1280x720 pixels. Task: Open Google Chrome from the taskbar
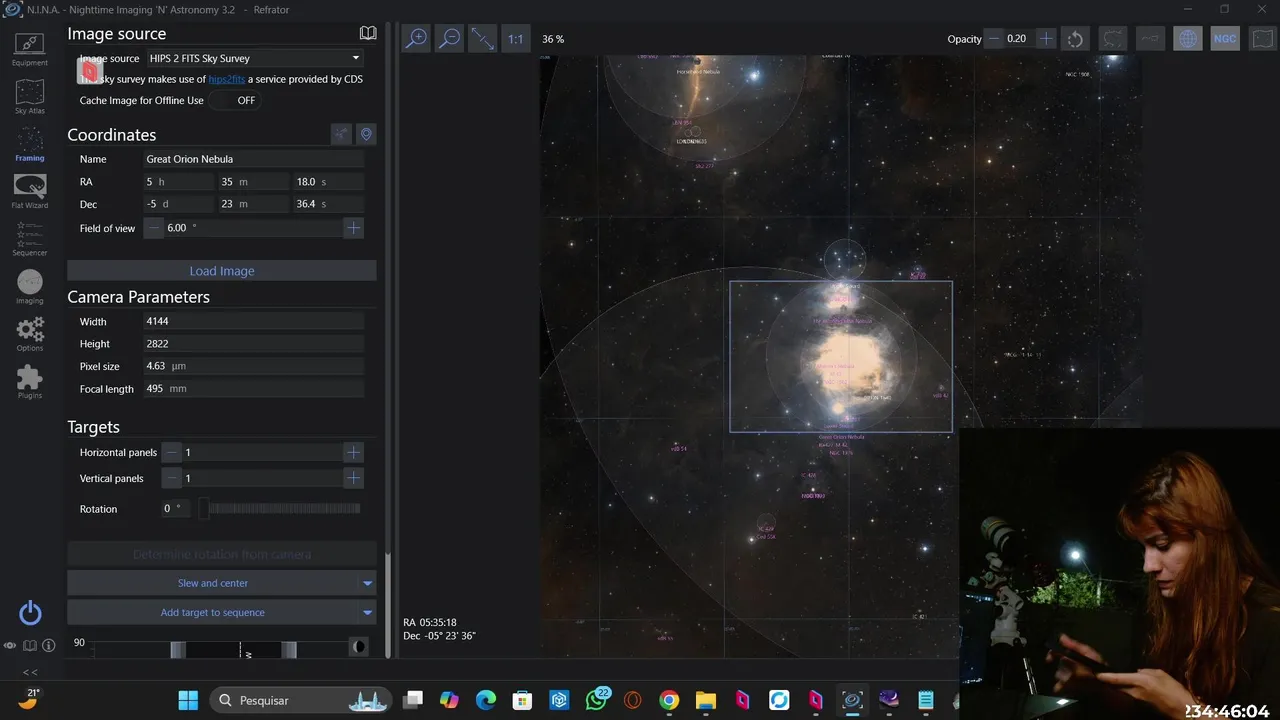pos(669,700)
